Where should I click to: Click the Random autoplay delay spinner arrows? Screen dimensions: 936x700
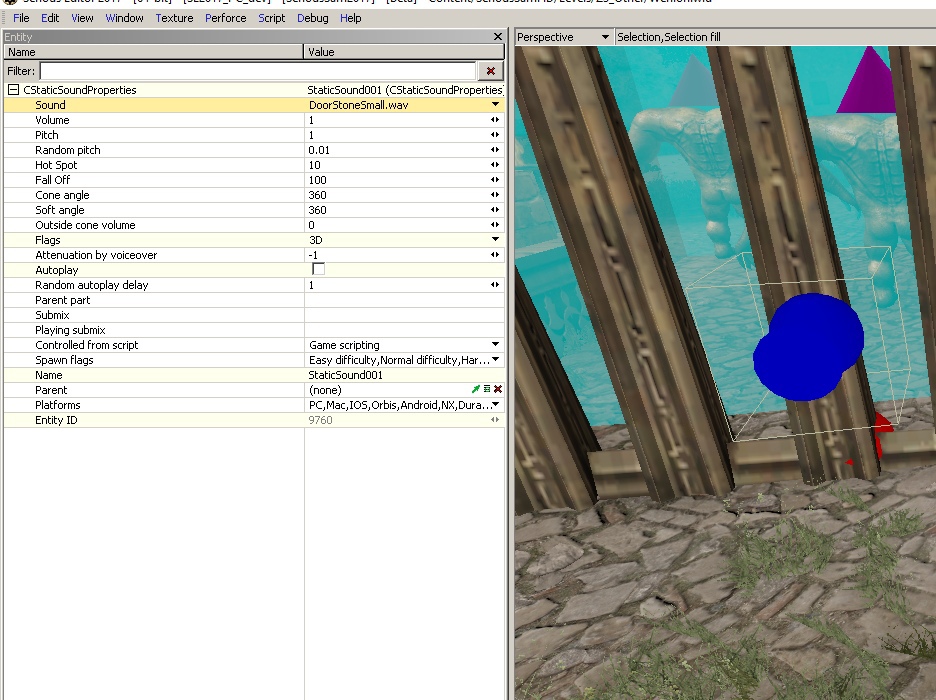tap(495, 285)
